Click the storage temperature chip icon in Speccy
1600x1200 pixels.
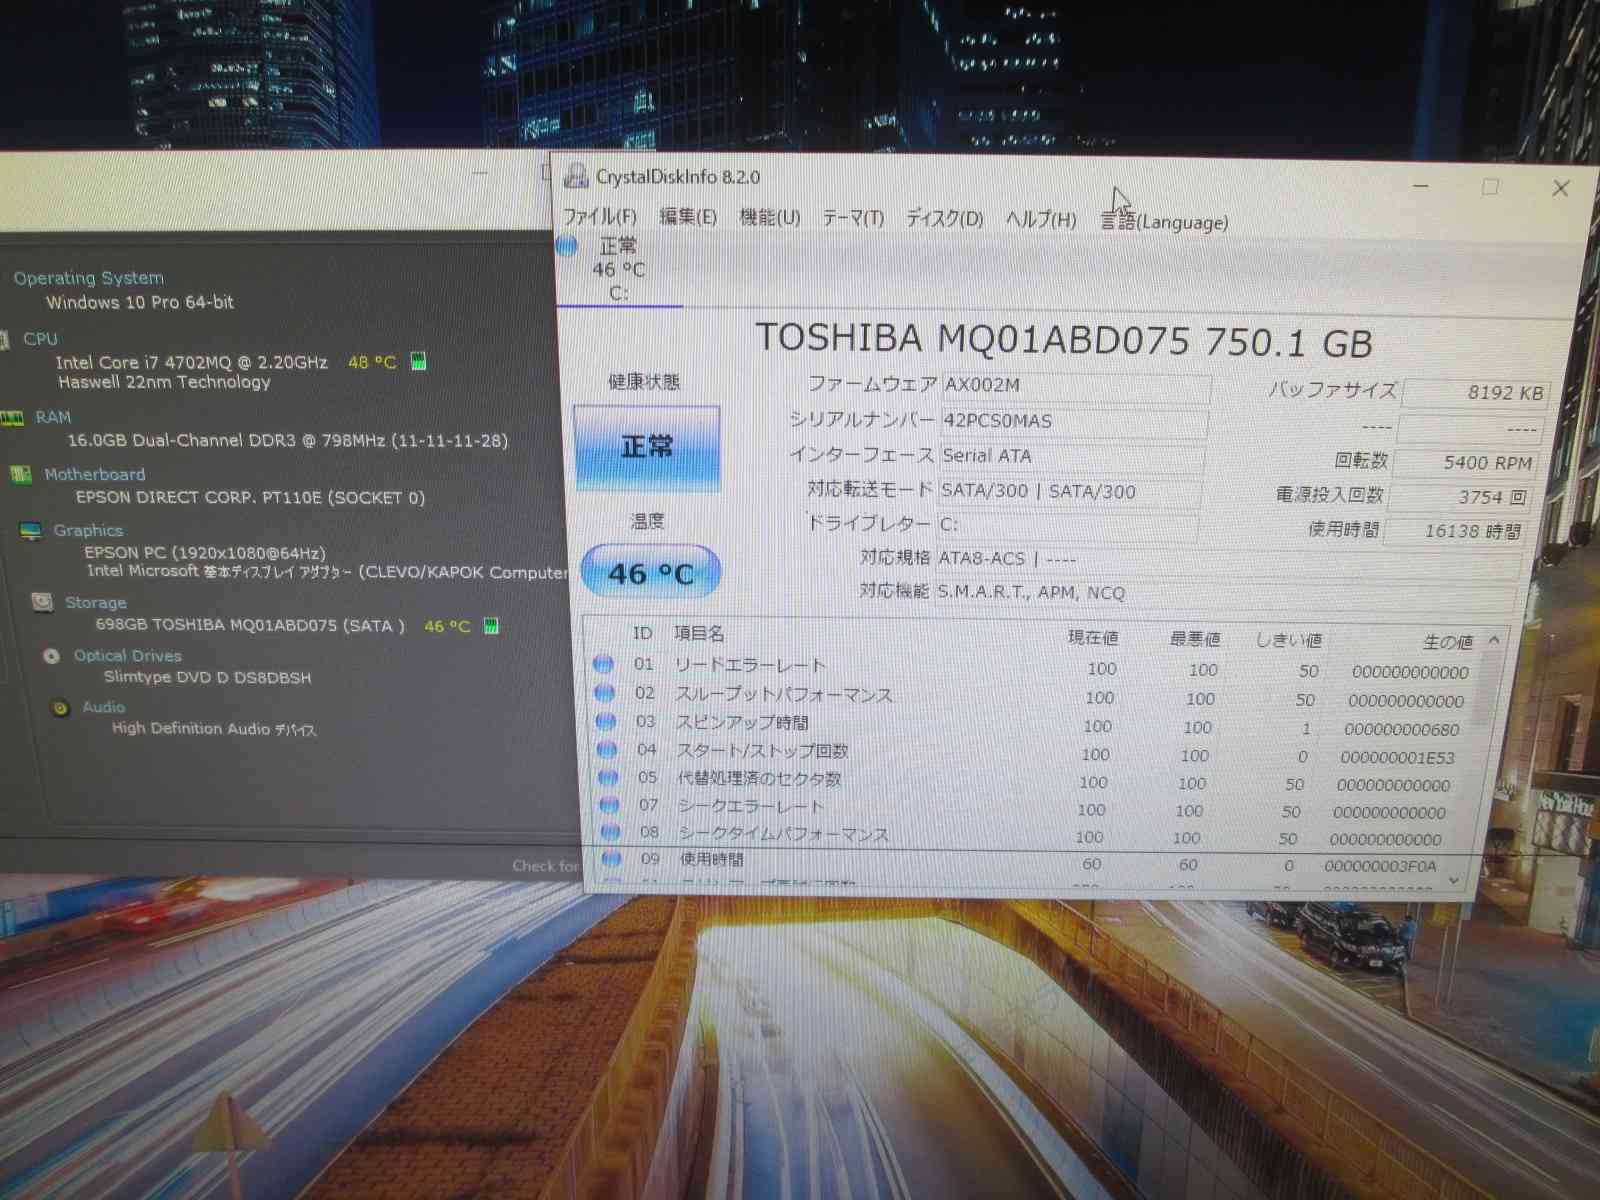point(491,626)
